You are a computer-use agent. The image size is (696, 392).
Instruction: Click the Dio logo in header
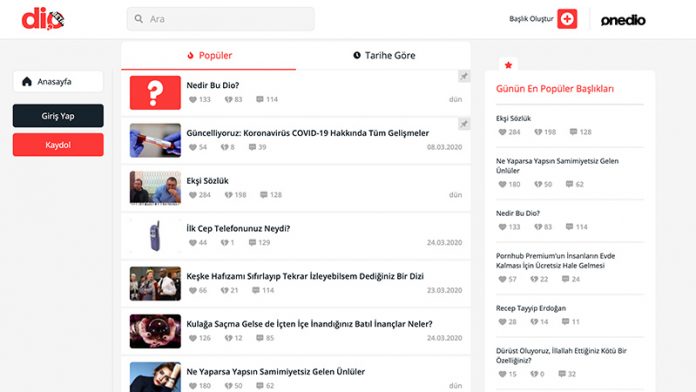pos(43,19)
